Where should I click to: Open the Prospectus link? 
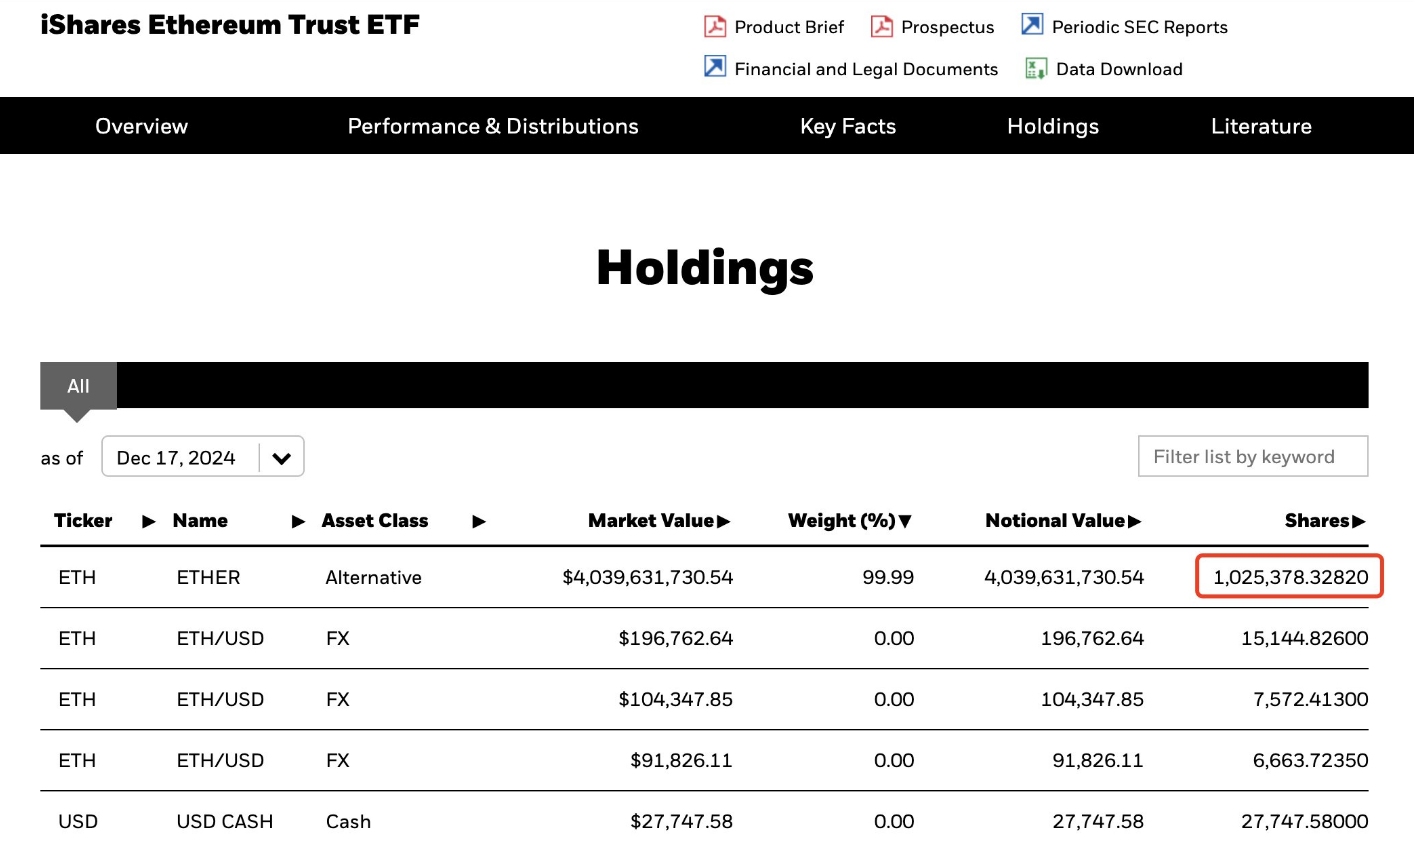[x=947, y=27]
